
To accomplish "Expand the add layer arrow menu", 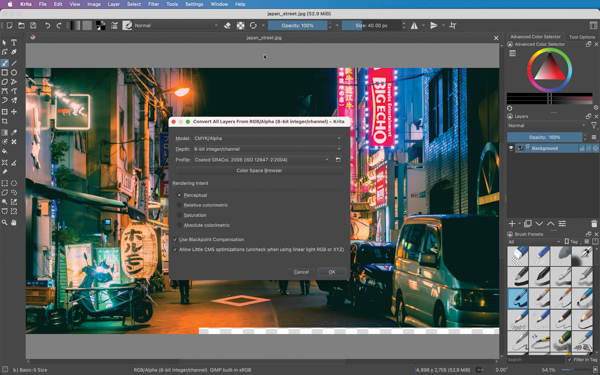I will click(520, 223).
